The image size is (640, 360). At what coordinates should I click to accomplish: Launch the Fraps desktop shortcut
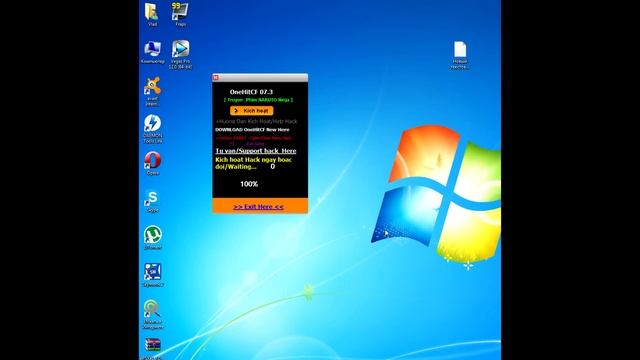point(180,14)
